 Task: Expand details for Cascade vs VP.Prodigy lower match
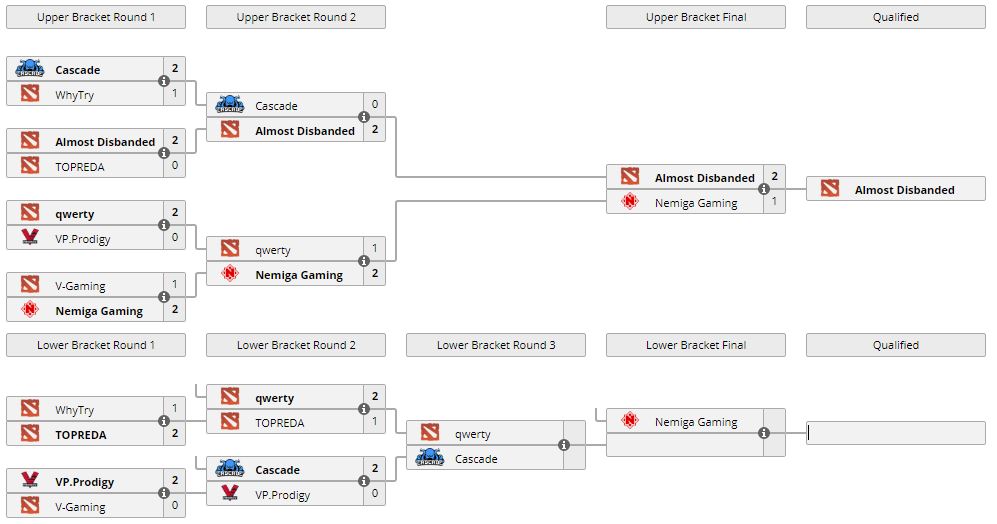click(x=364, y=482)
